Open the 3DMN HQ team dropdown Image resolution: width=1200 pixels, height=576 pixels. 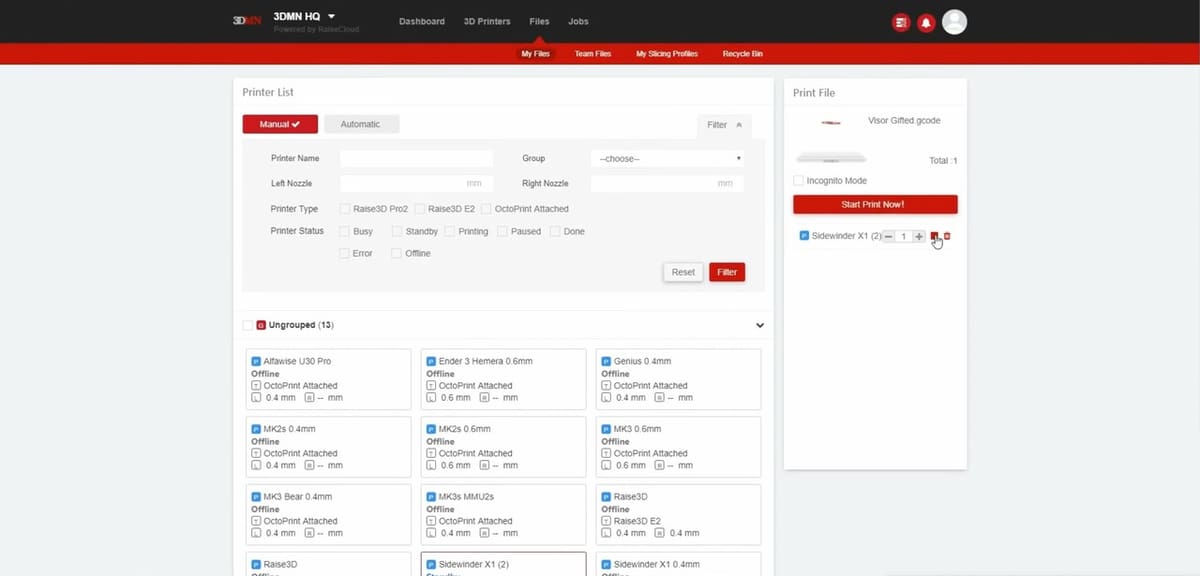304,16
